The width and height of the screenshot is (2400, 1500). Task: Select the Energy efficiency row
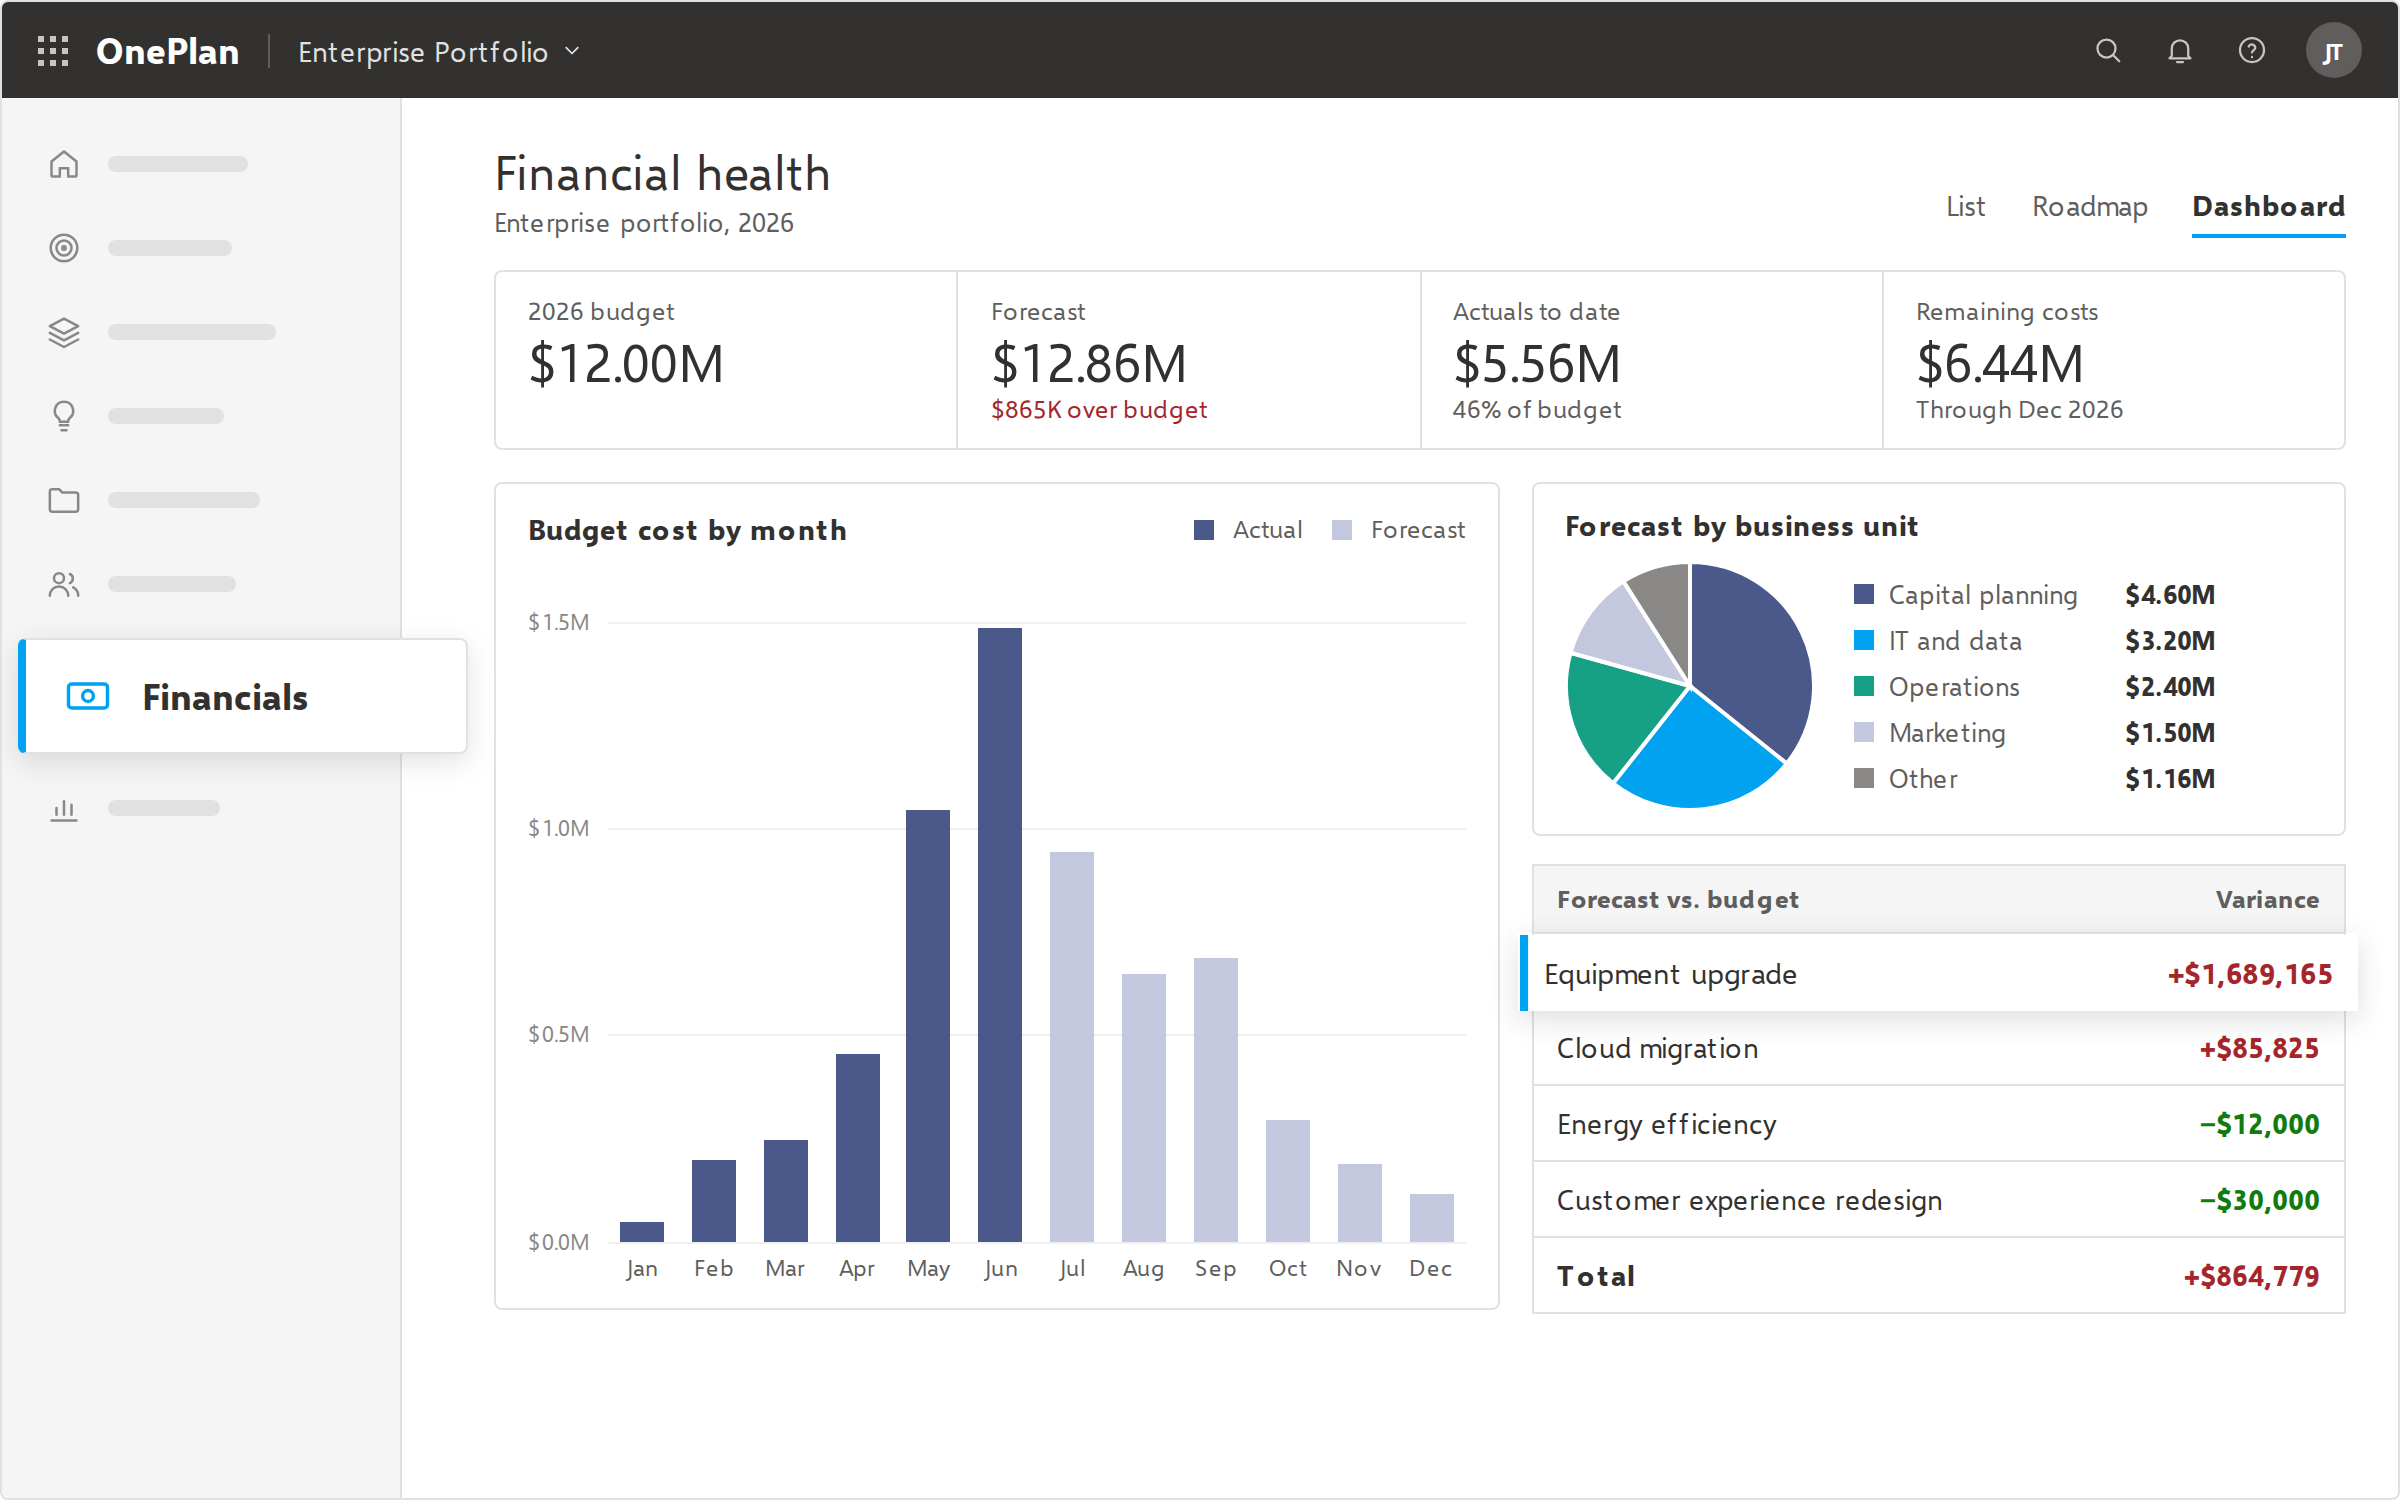pyautogui.click(x=1938, y=1124)
